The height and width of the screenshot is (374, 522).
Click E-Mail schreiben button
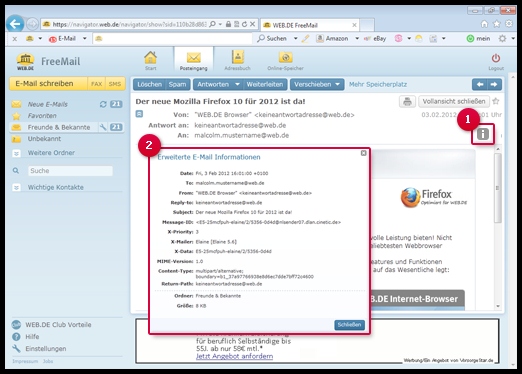click(x=48, y=84)
